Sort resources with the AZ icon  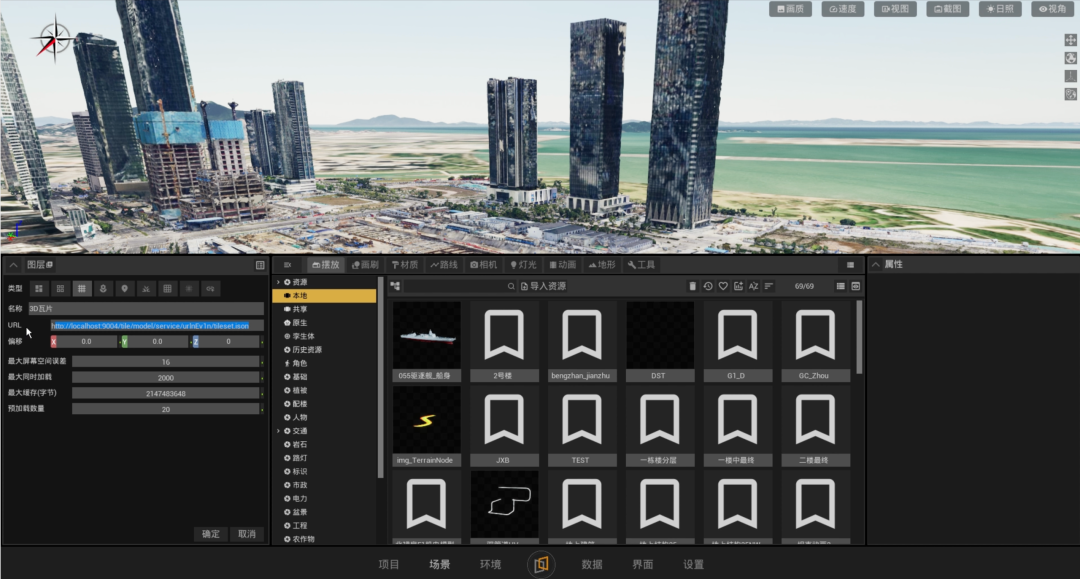(753, 286)
